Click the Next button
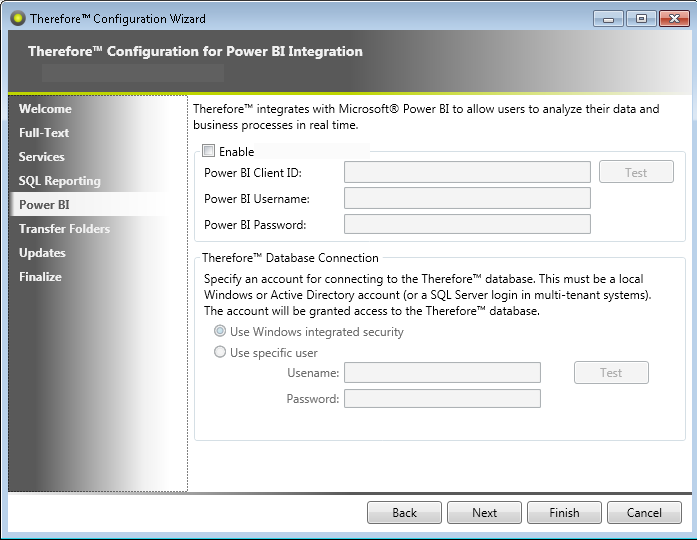The image size is (700, 540). pos(484,512)
